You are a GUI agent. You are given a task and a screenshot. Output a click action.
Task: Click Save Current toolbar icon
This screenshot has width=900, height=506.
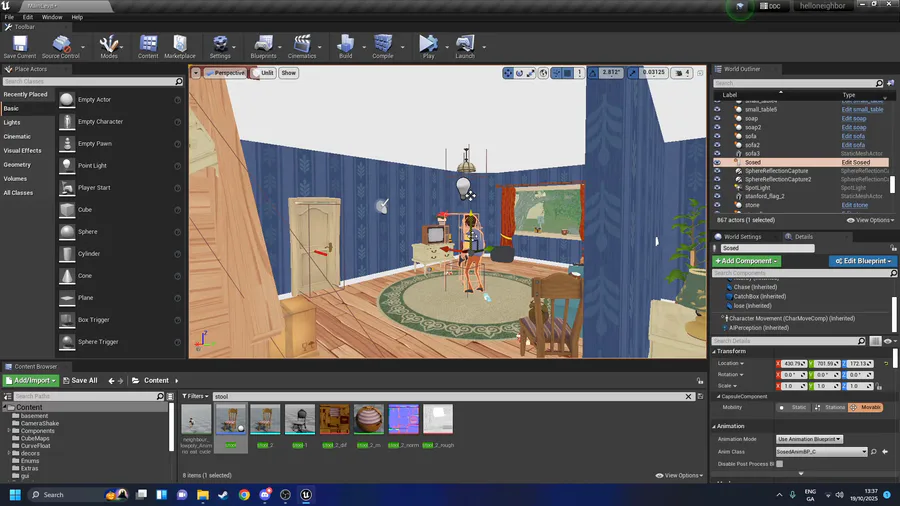pyautogui.click(x=20, y=47)
